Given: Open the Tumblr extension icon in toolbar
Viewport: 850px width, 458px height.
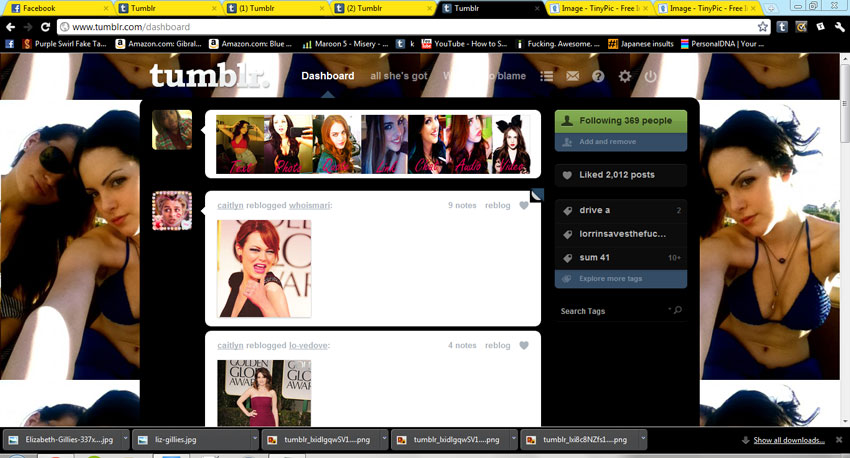Looking at the screenshot, I should pyautogui.click(x=782, y=27).
